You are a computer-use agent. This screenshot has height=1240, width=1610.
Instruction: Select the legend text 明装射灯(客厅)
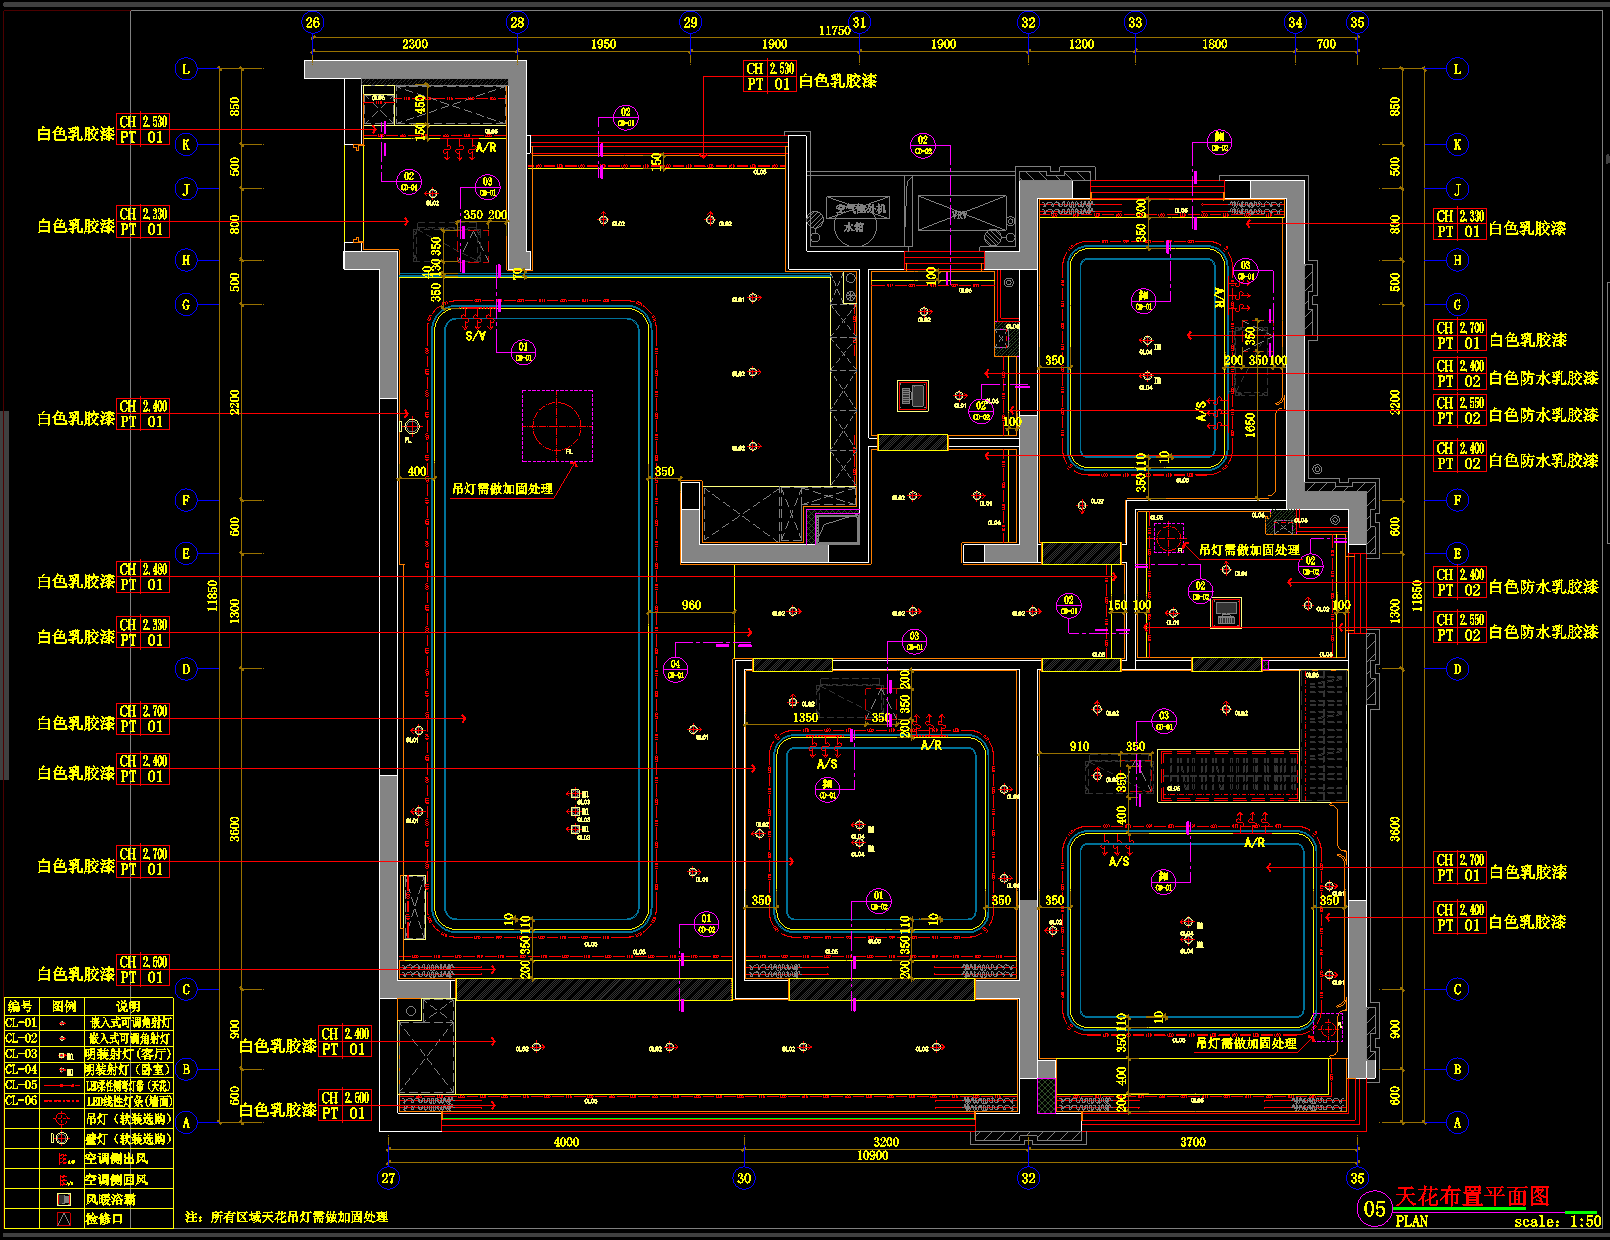tap(128, 1055)
